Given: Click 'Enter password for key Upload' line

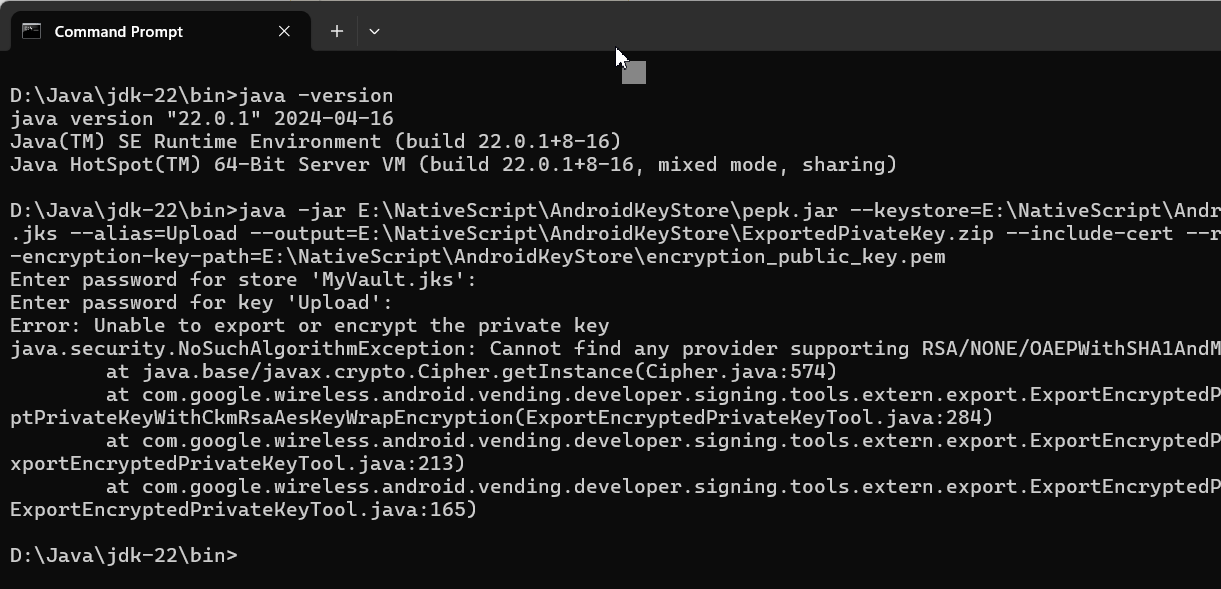Looking at the screenshot, I should (x=200, y=303).
